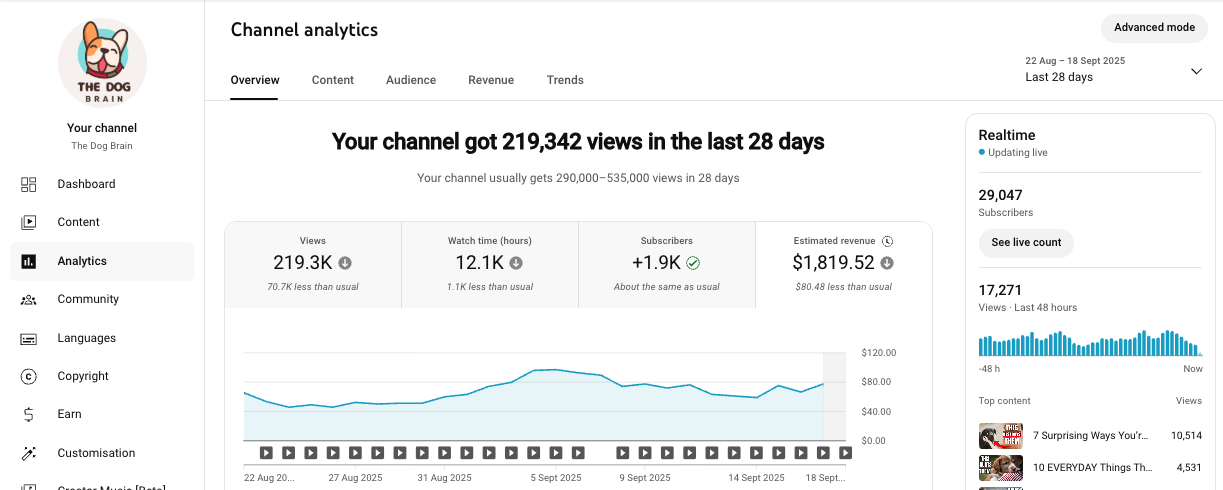Viewport: 1223px width, 490px height.
Task: Click the 'The Dog Brain' channel name text
Action: tap(102, 146)
